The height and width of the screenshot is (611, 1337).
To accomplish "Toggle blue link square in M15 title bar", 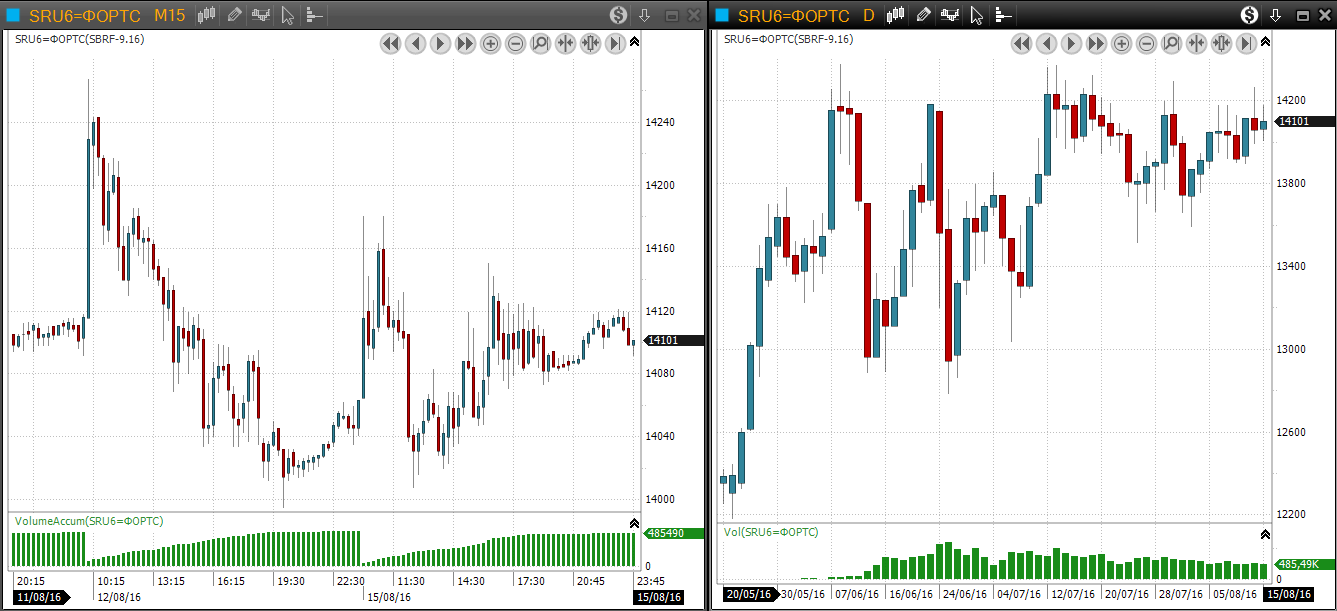I will [13, 15].
